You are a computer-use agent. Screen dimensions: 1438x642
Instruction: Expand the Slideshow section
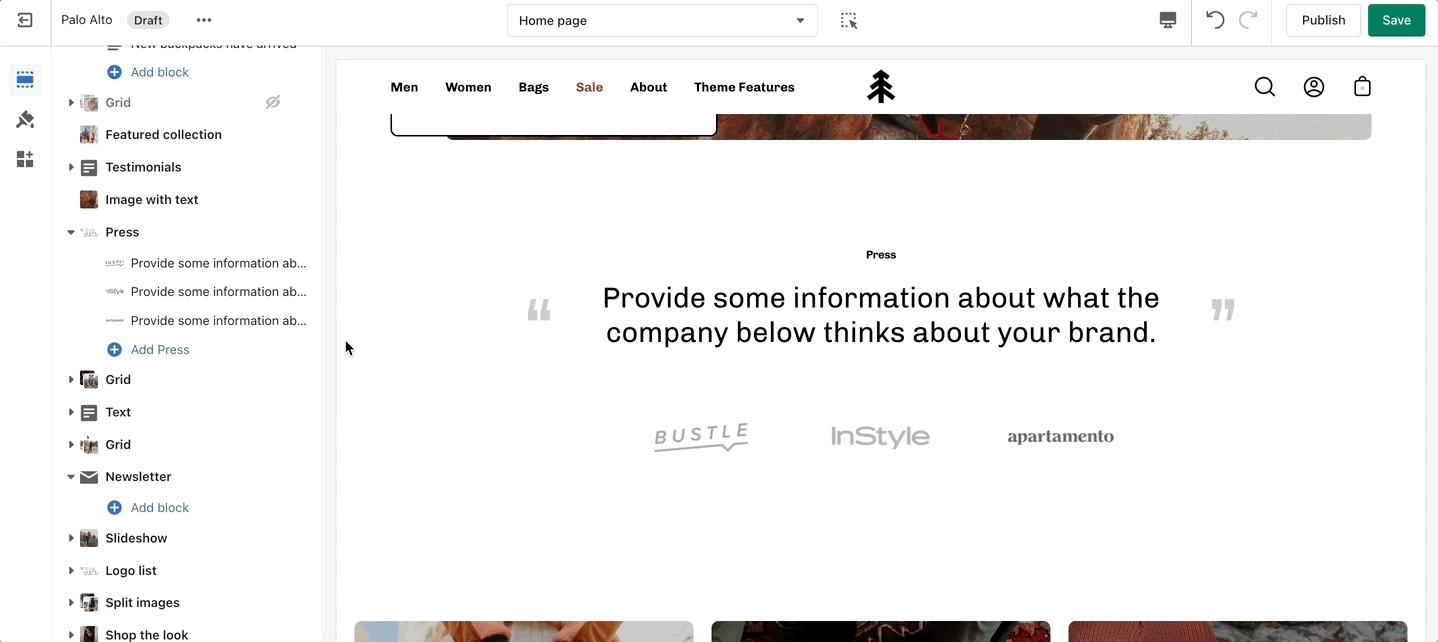pyautogui.click(x=71, y=538)
